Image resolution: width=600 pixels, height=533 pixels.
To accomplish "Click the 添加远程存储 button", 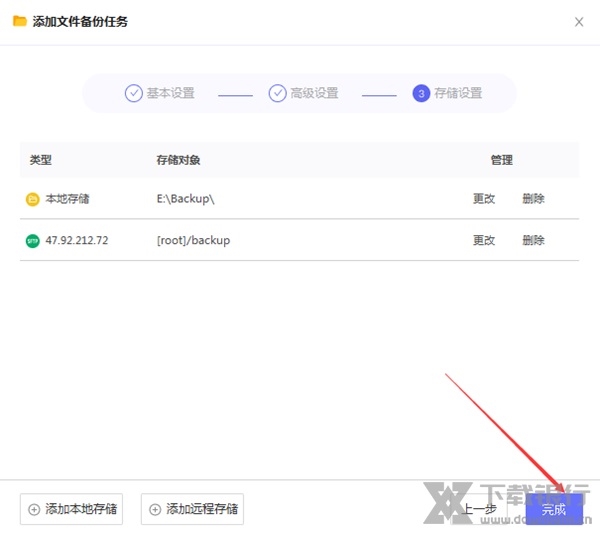I will 192,509.
